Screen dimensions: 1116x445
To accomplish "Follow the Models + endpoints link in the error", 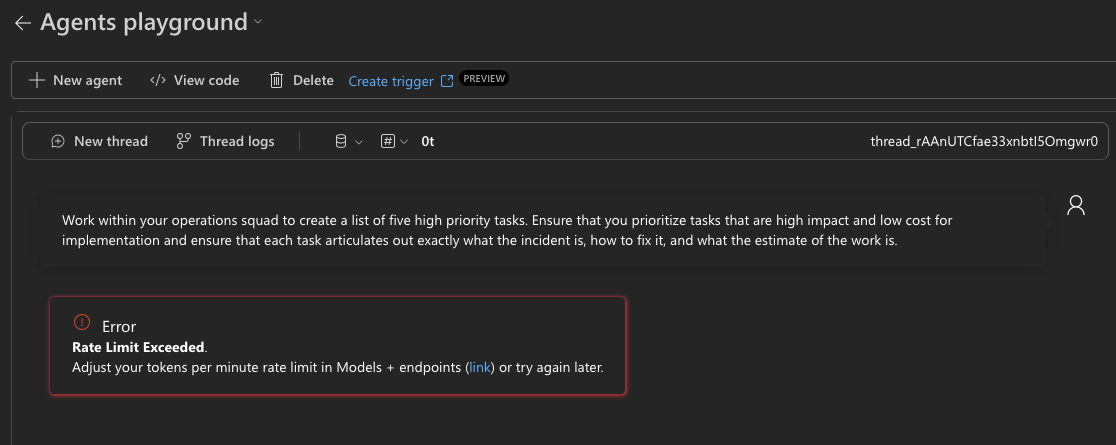I will click(480, 368).
